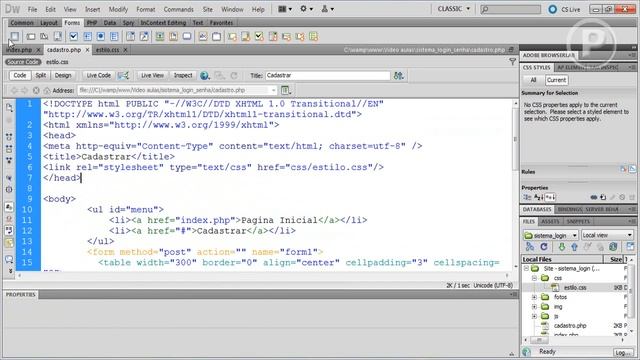
Task: Switch to Design view
Action: click(x=63, y=76)
